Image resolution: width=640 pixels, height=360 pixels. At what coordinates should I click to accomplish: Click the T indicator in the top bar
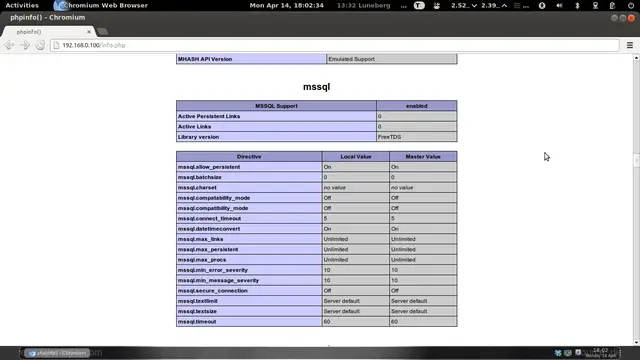(x=419, y=6)
